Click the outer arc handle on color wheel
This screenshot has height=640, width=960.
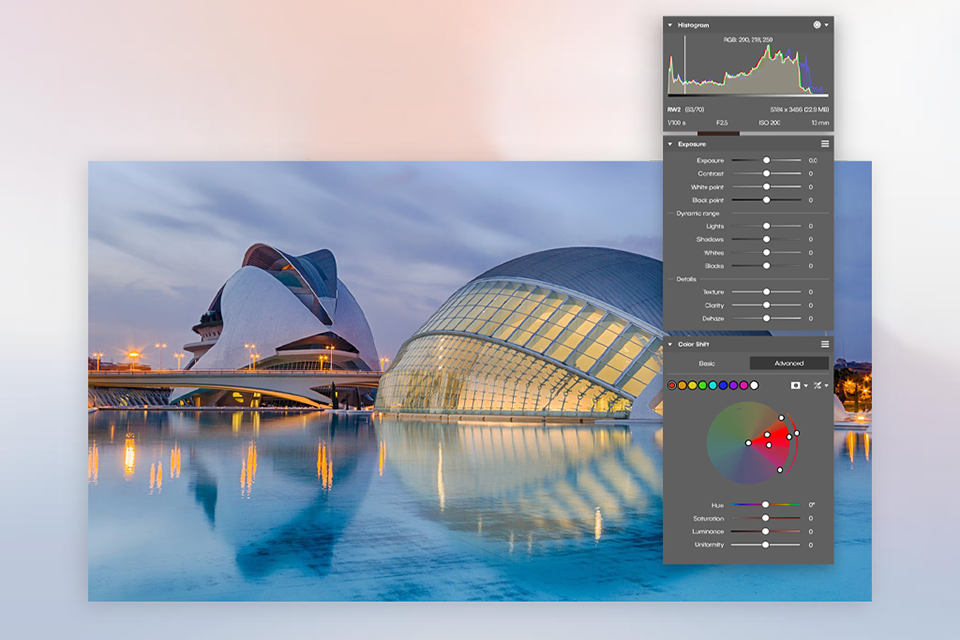(x=797, y=433)
